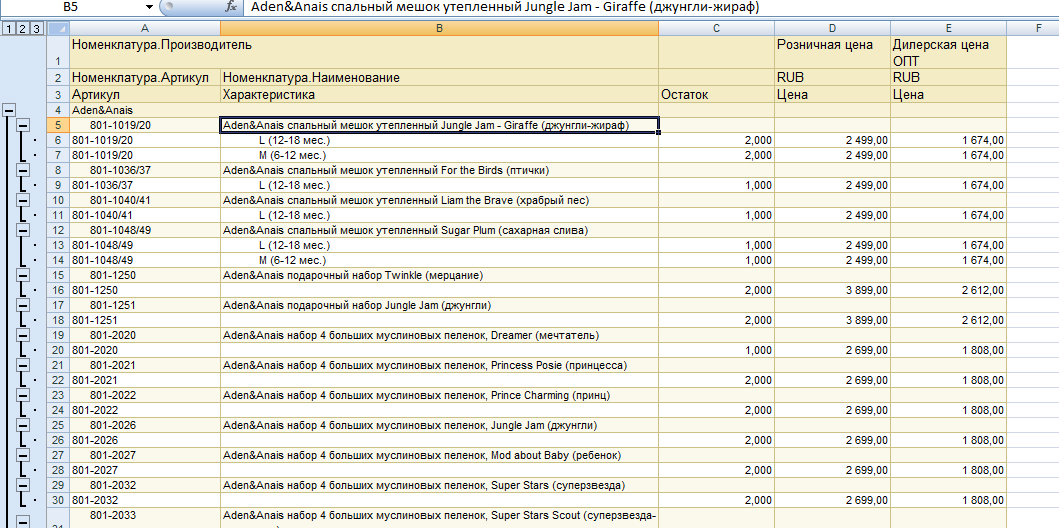
Task: Collapse the outline group at row 29
Action: [22, 485]
